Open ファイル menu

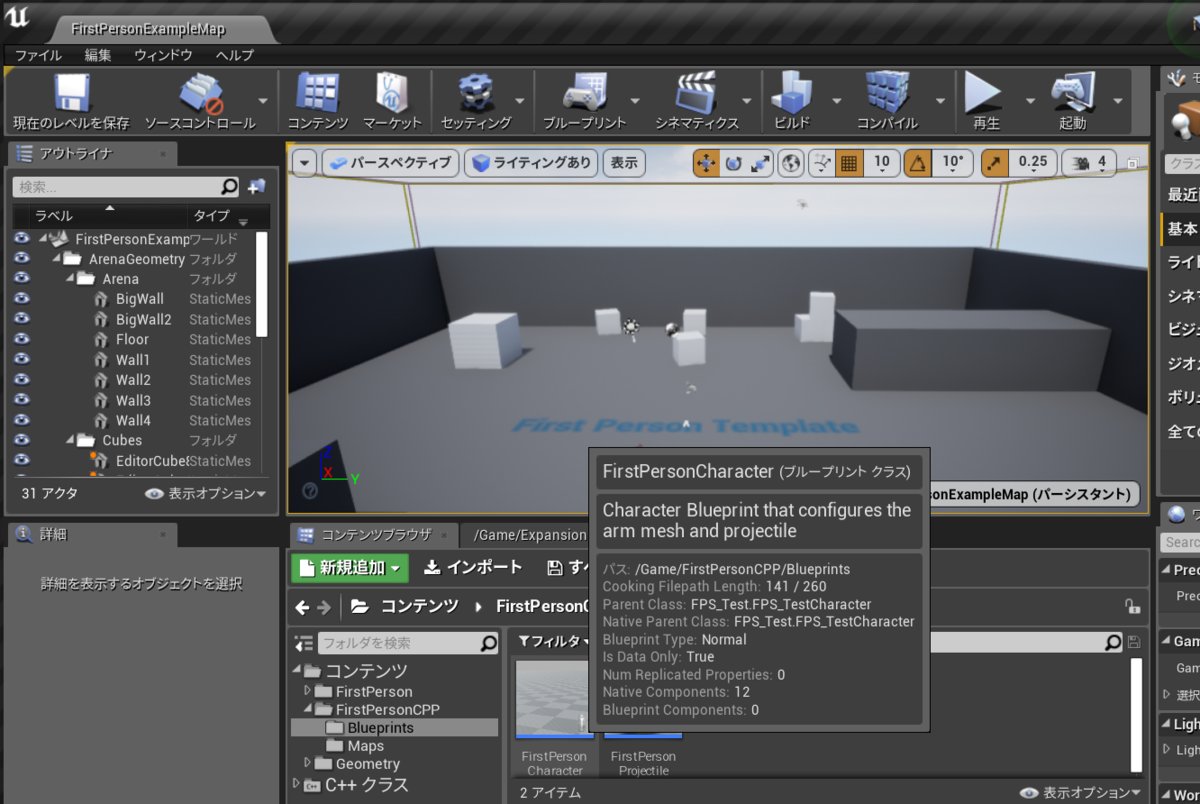pos(38,55)
